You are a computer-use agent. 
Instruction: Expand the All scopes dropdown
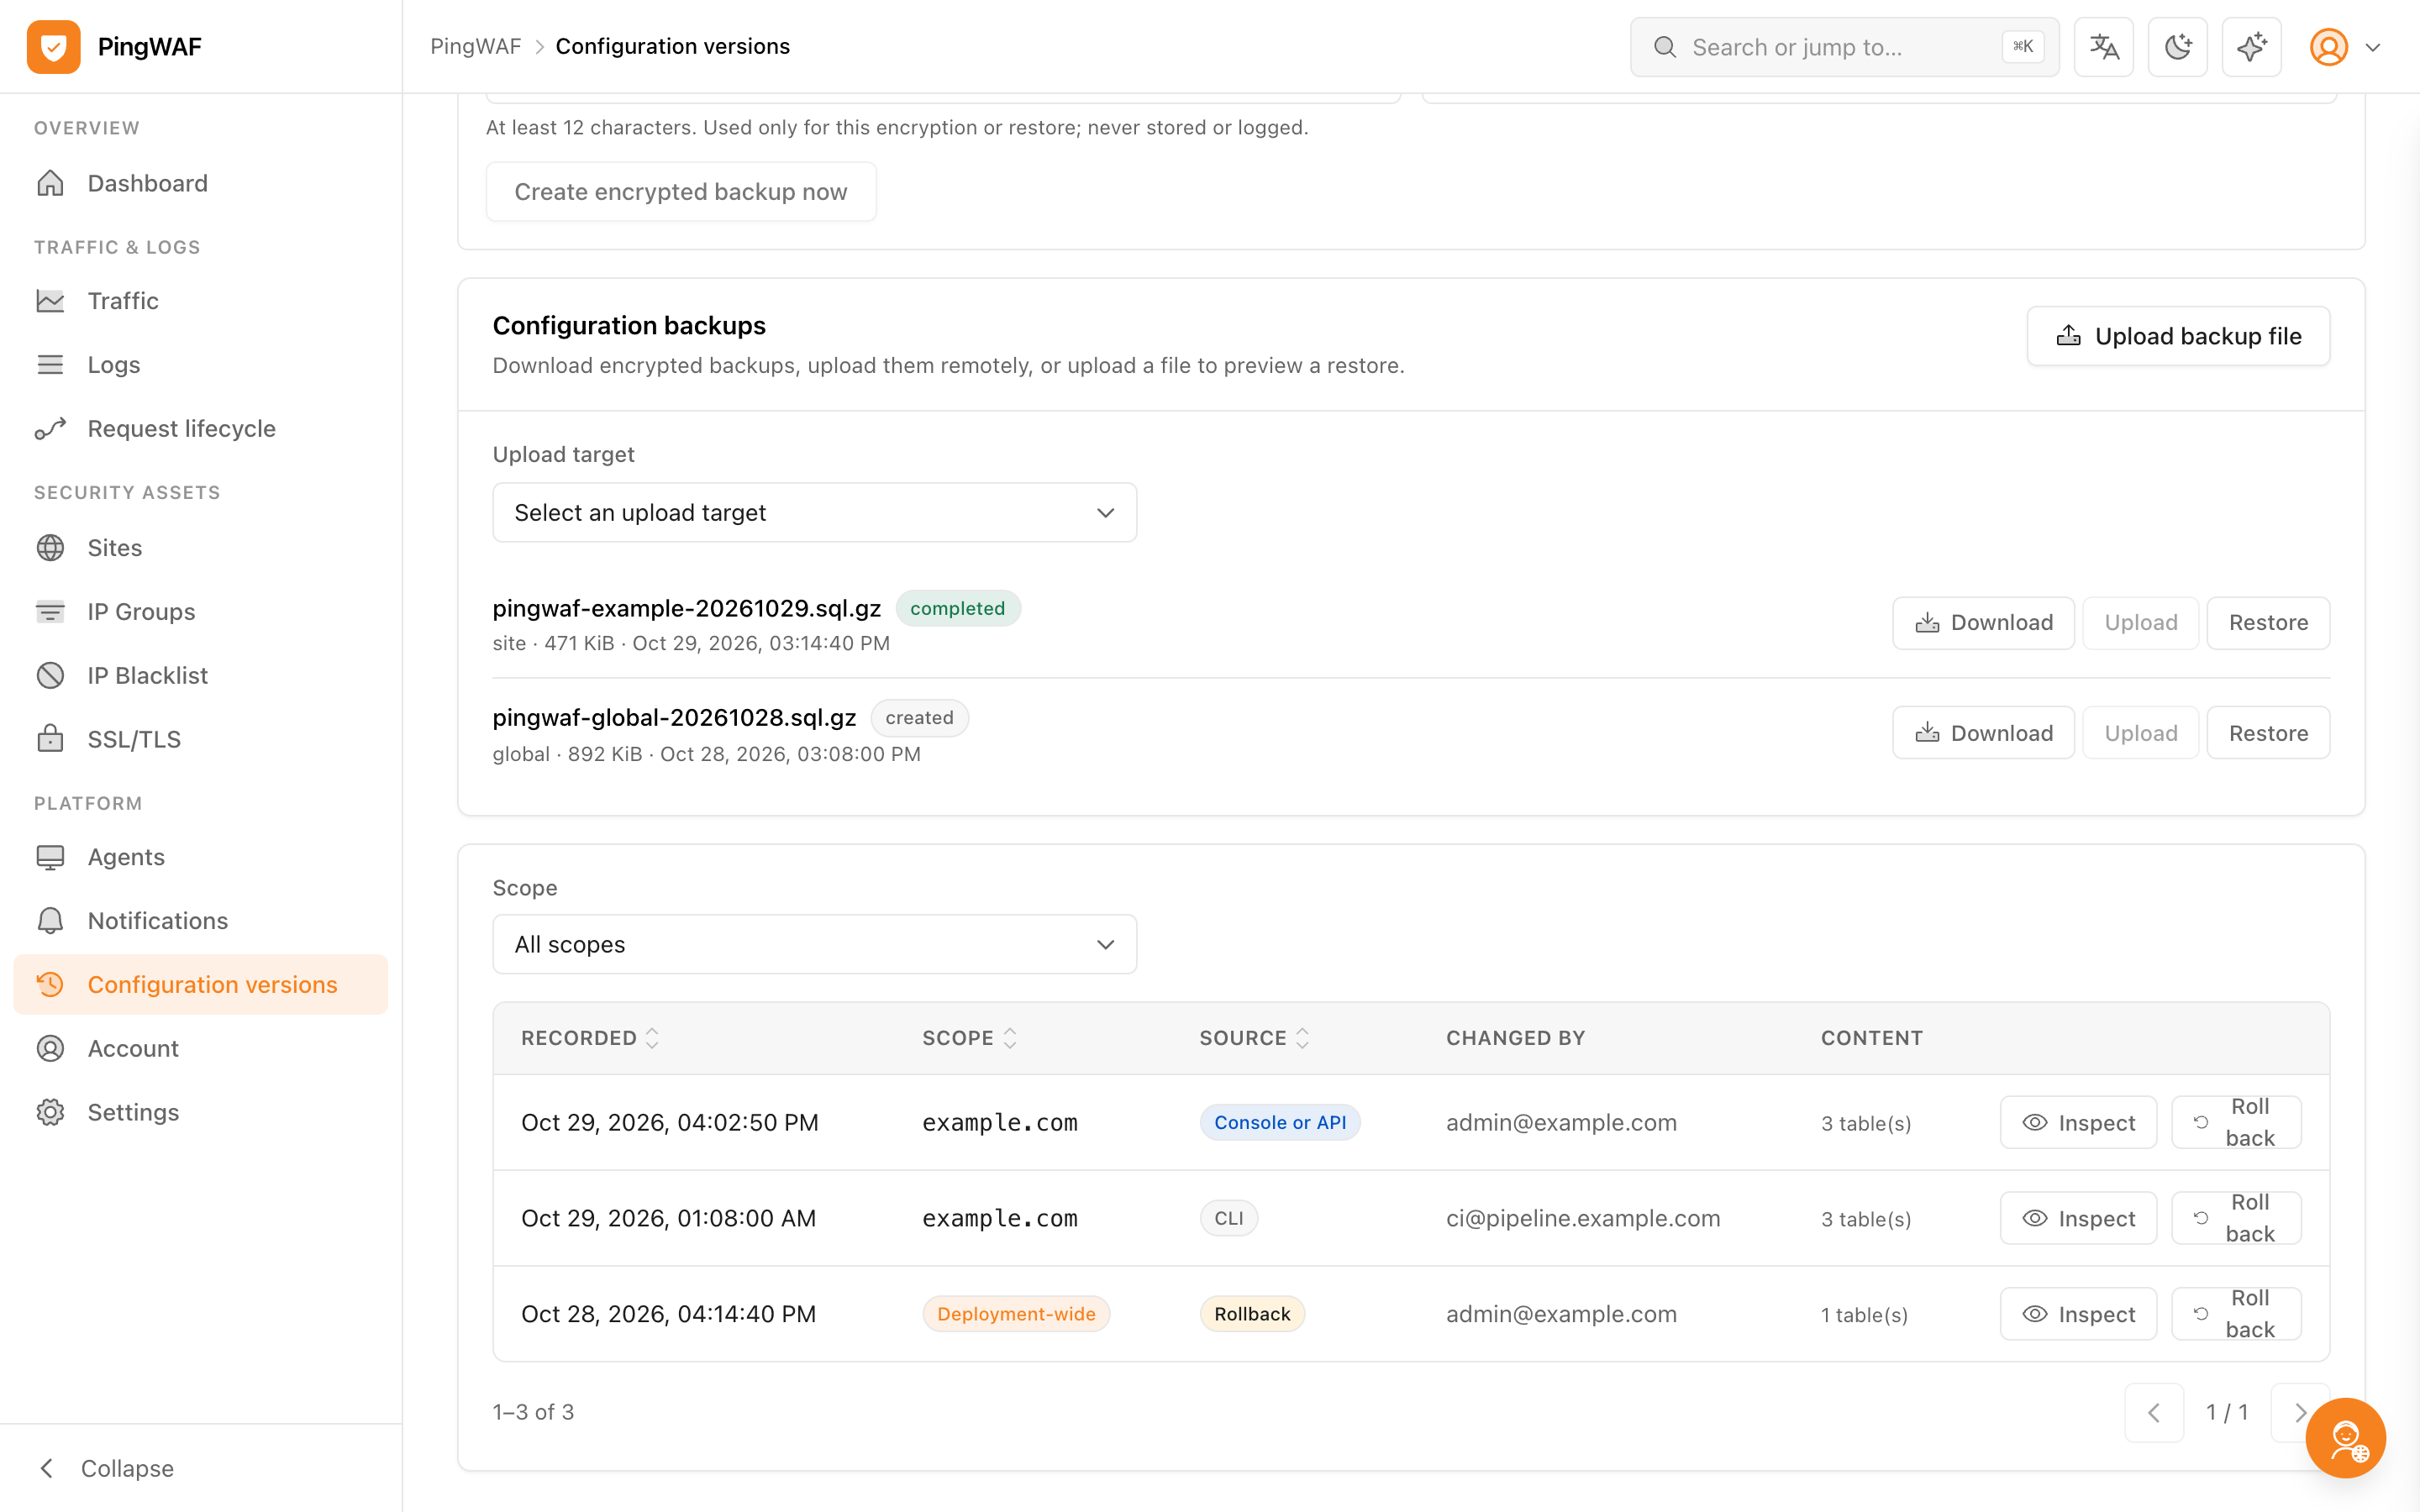pyautogui.click(x=814, y=944)
